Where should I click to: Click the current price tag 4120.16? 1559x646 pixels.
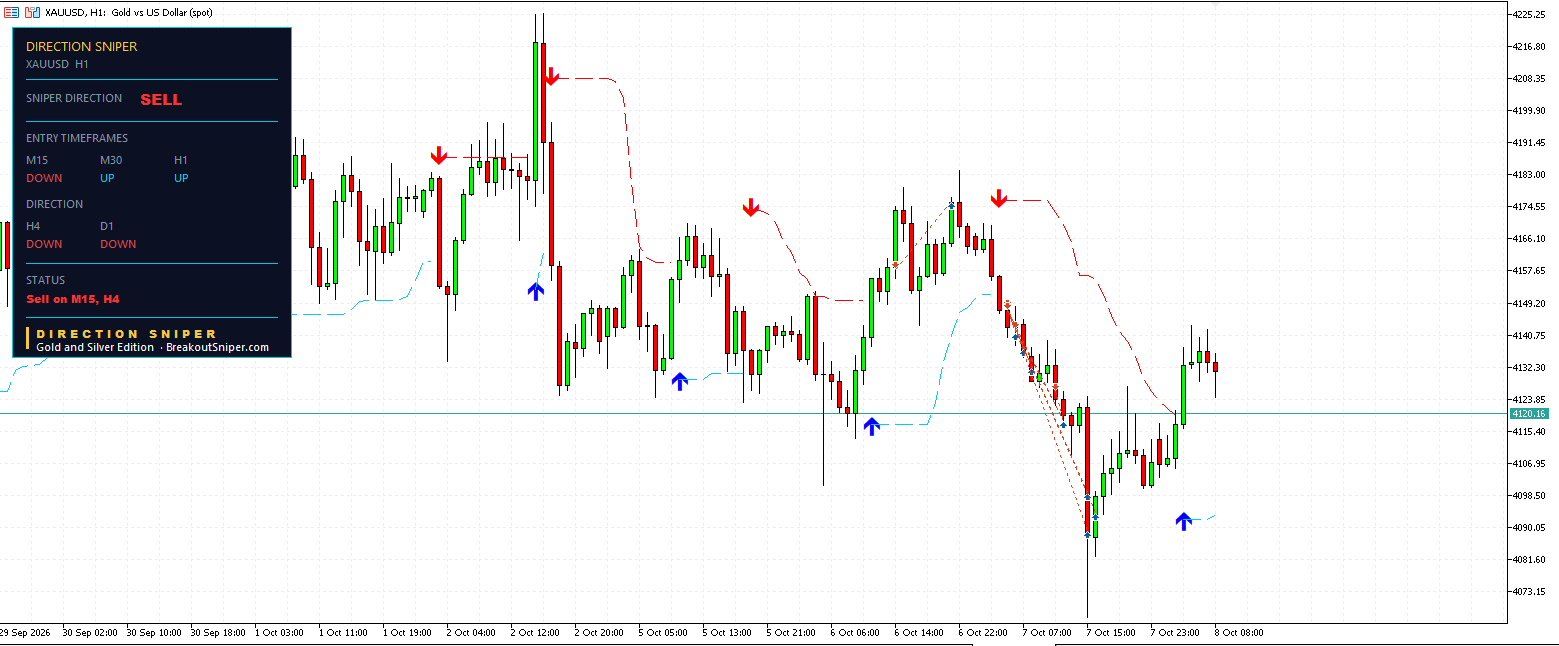(1530, 413)
